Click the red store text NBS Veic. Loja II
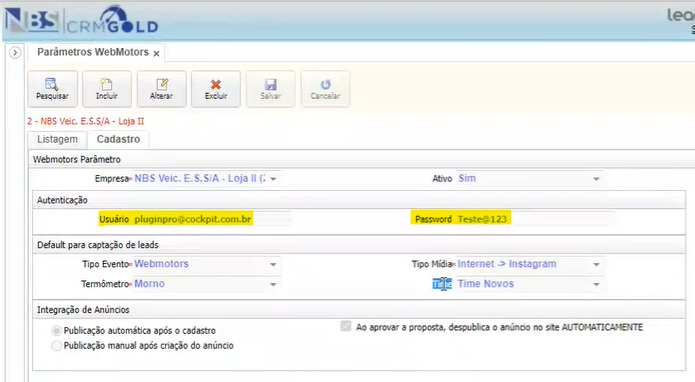 86,121
